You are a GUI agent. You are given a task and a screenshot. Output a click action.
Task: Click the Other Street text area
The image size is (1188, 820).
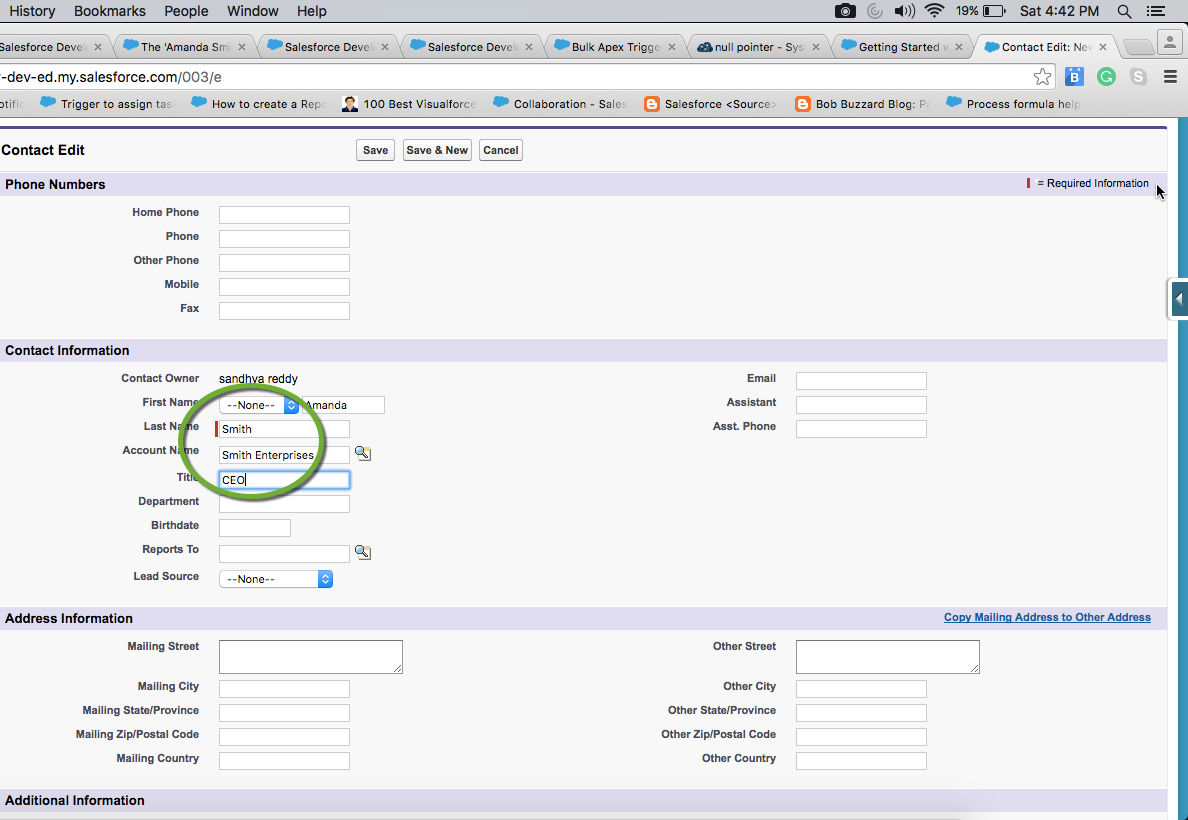pos(887,657)
